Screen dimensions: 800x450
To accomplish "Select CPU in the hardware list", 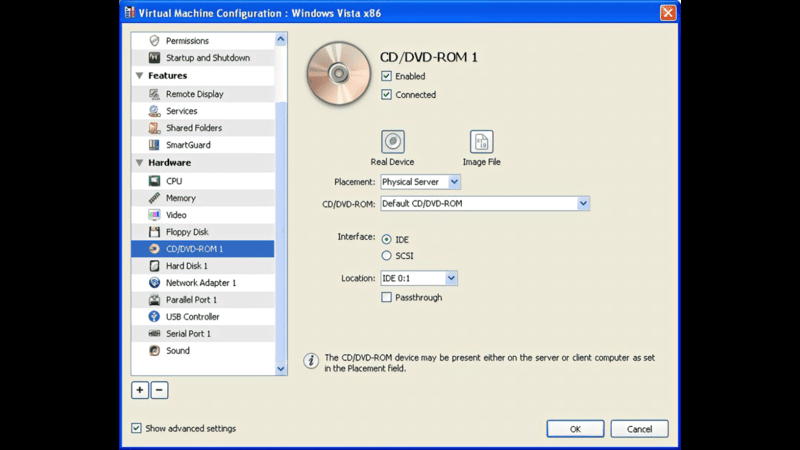I will click(x=203, y=181).
